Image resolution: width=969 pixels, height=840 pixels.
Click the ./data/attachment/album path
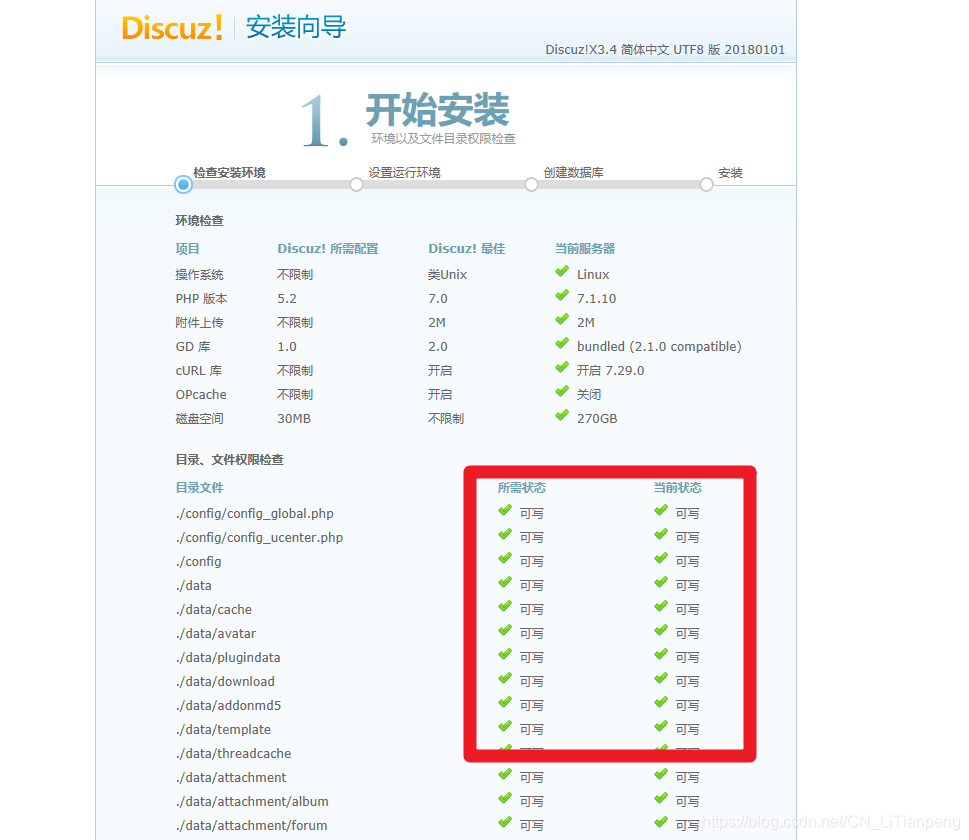252,802
